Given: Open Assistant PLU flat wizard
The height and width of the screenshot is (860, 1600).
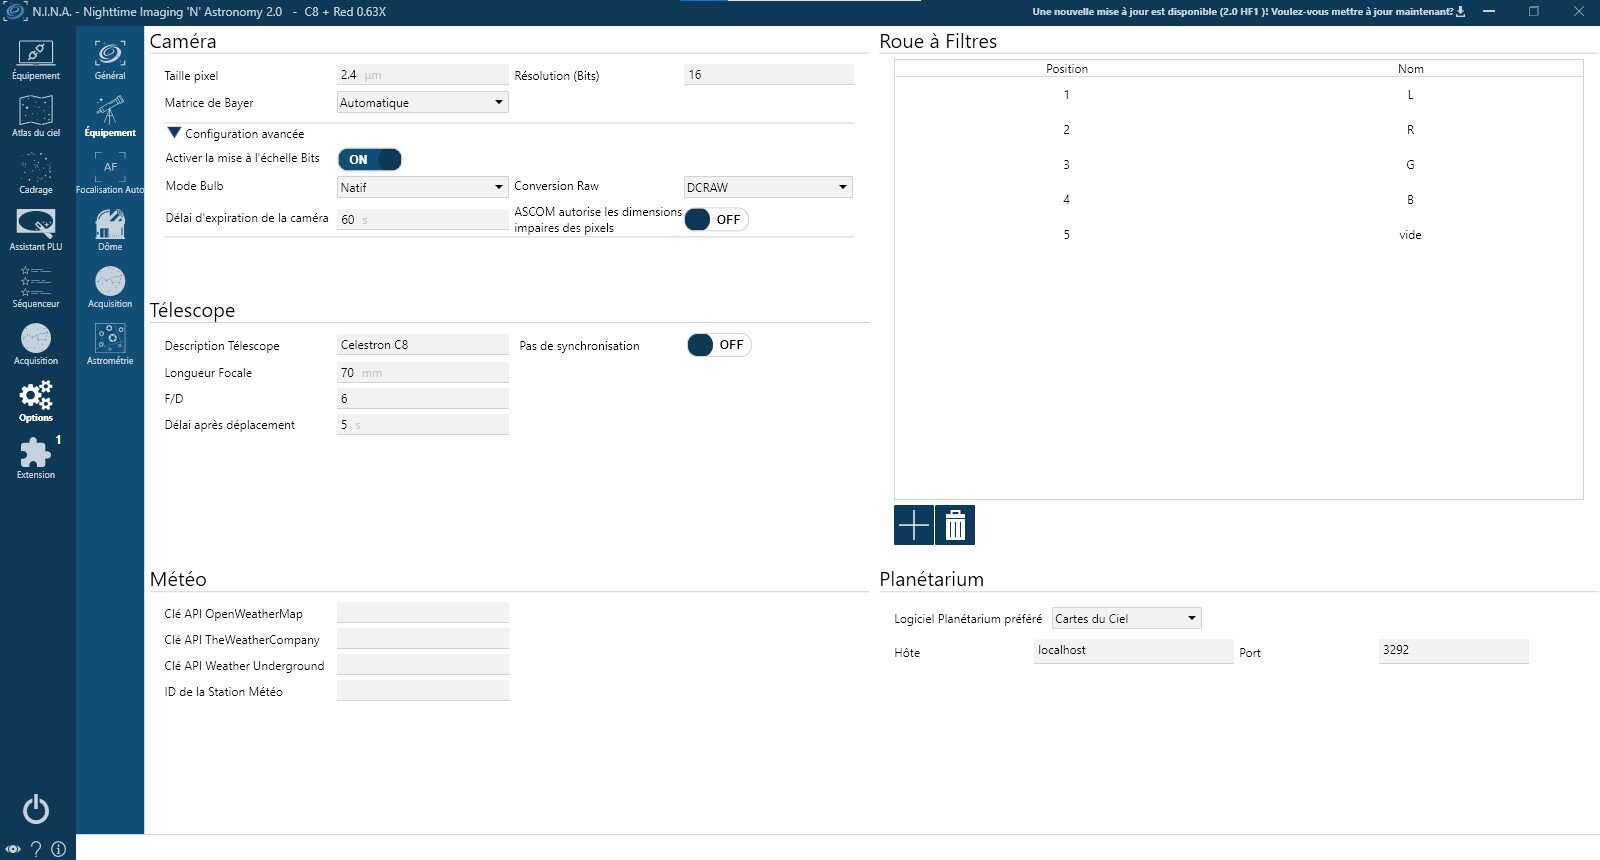Looking at the screenshot, I should (x=36, y=231).
